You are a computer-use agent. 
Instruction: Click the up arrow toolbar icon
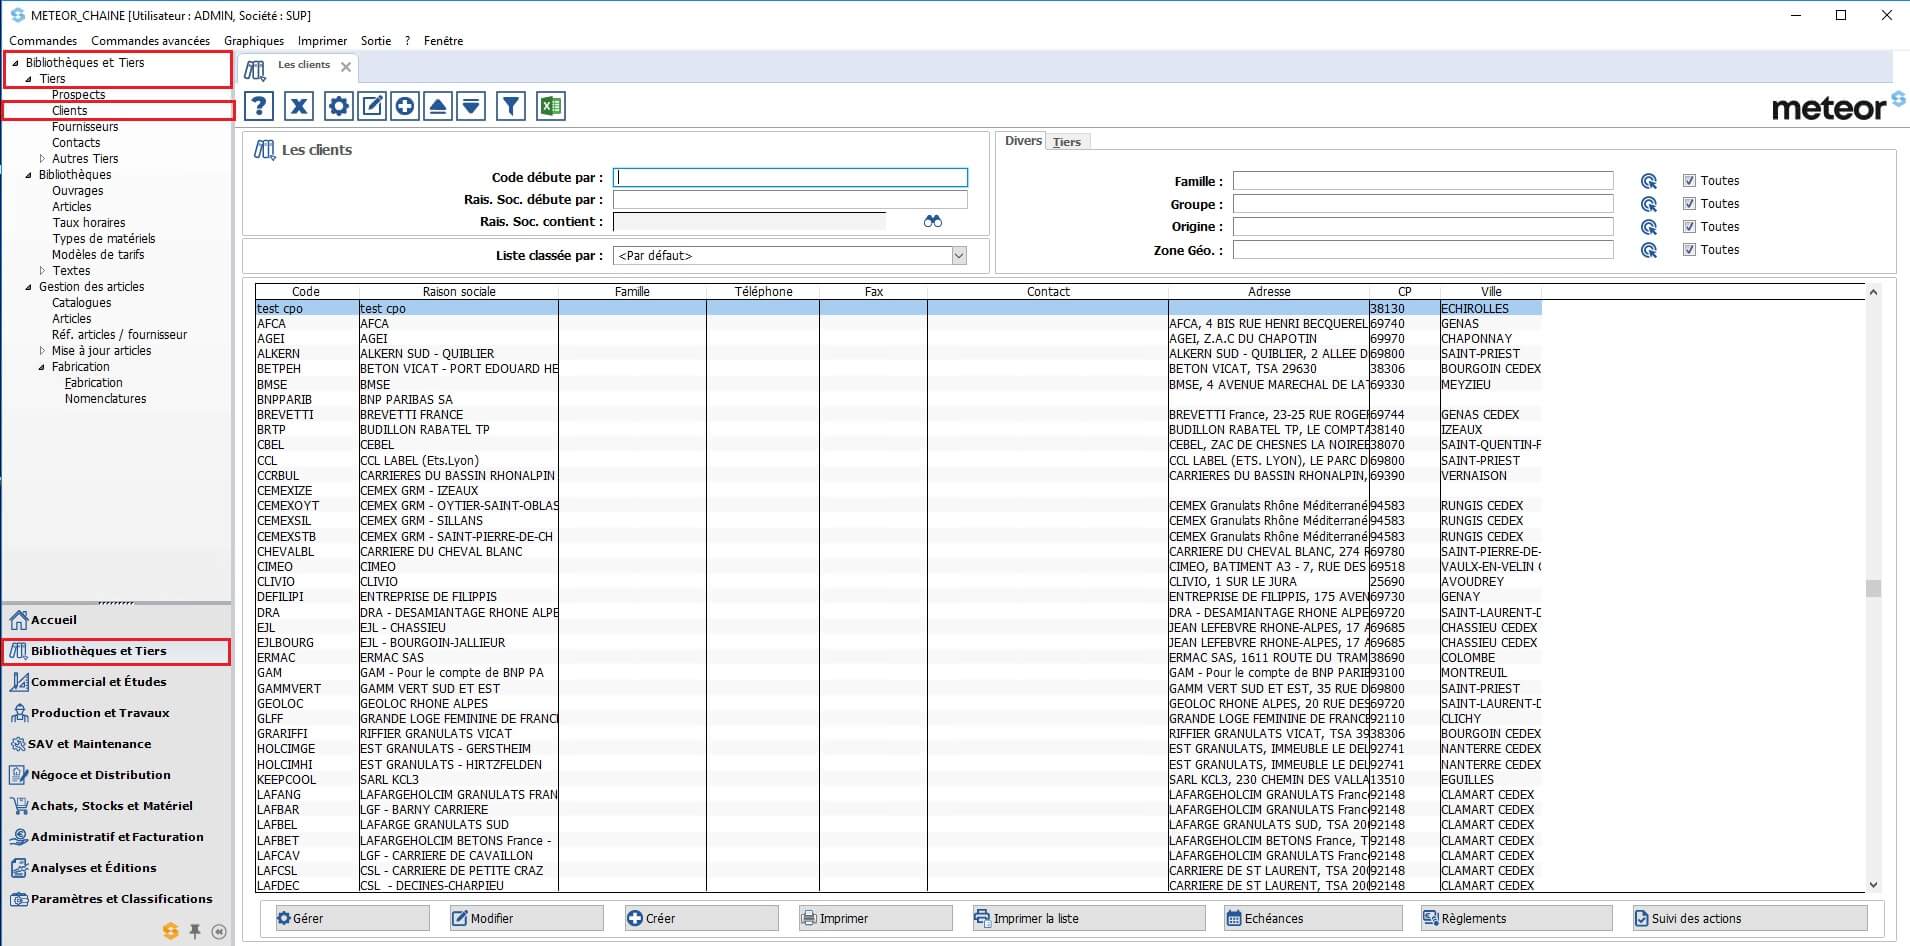pos(438,106)
